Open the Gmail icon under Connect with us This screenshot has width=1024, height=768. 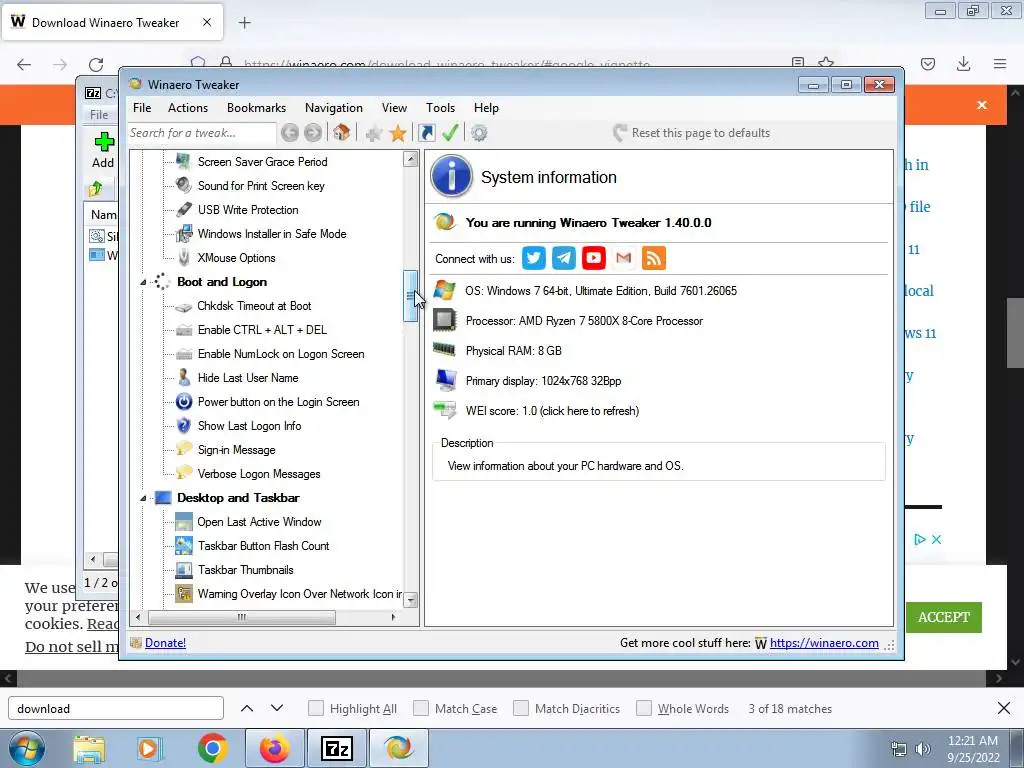point(624,258)
